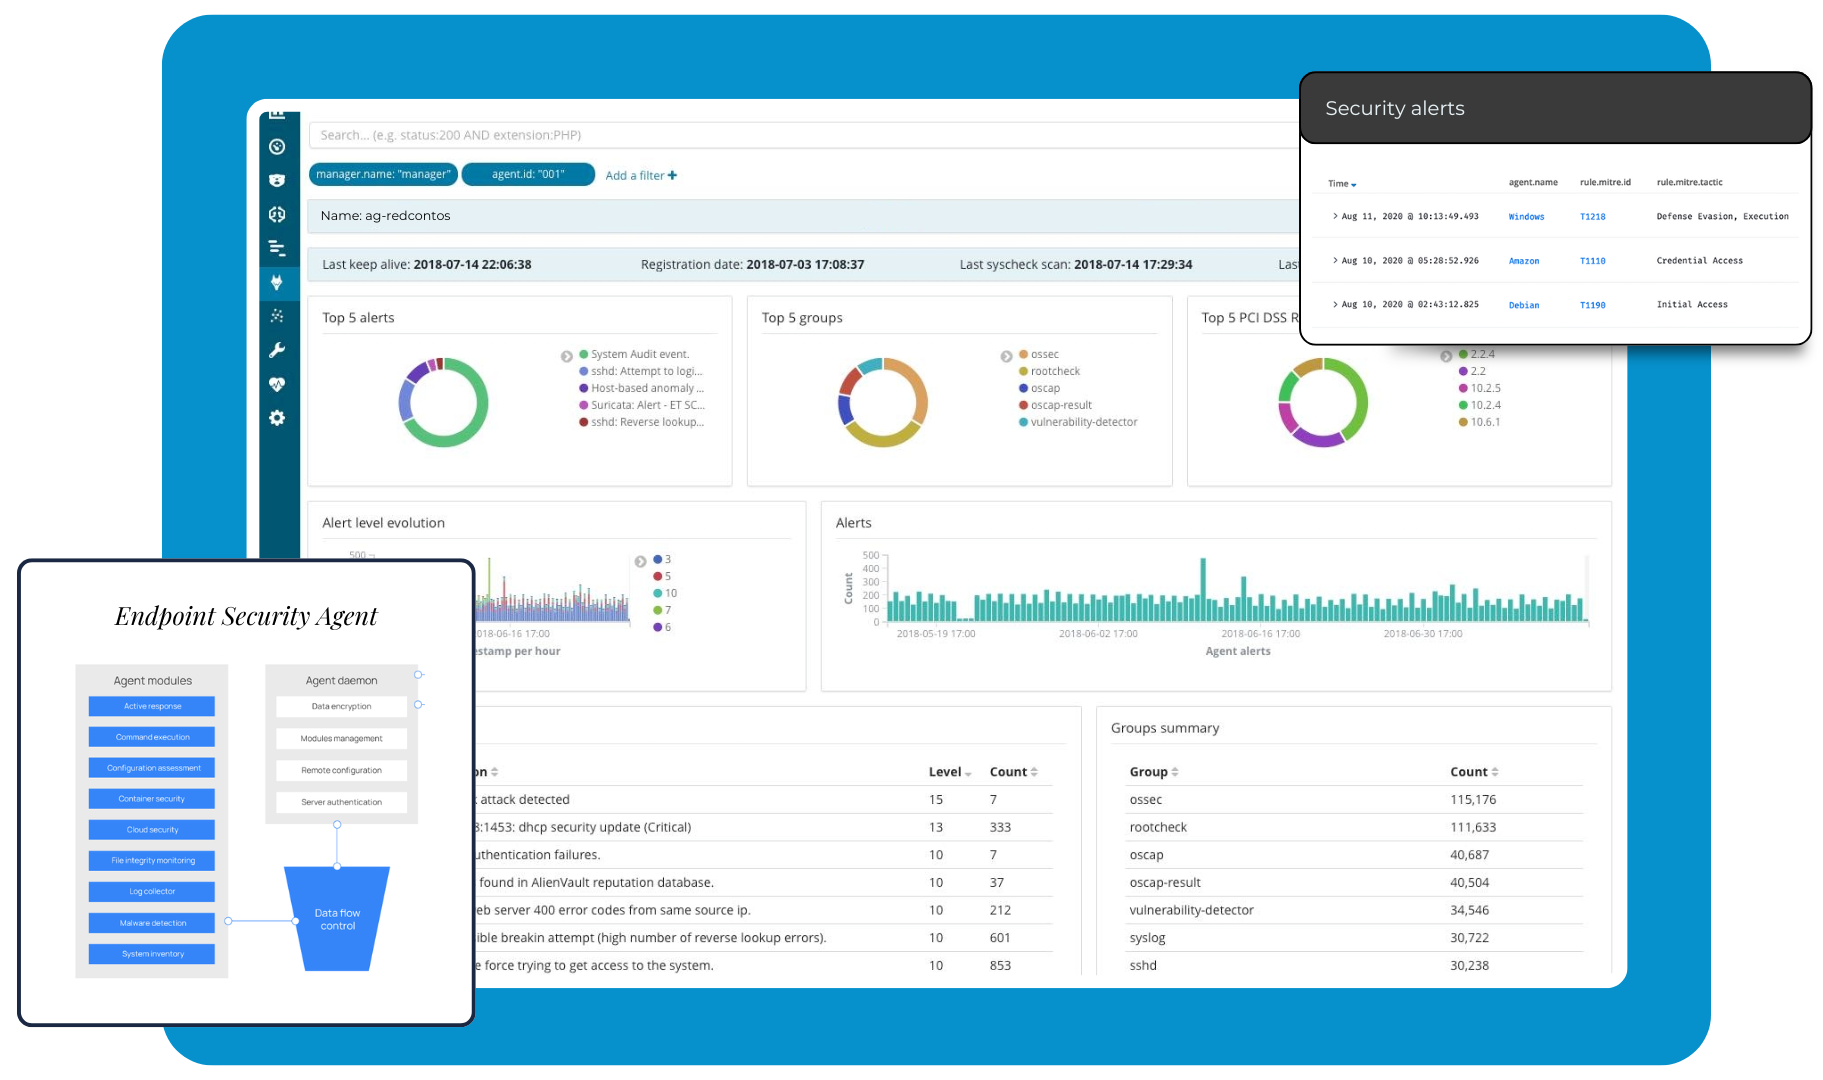Sort Security alerts by Time column
Image resolution: width=1823 pixels, height=1080 pixels.
point(1342,183)
